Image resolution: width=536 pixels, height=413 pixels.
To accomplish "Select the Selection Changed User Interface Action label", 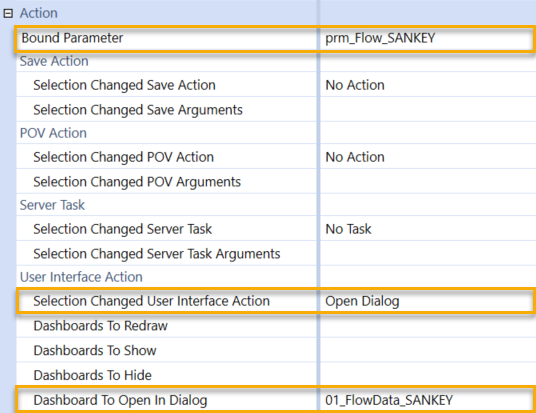I will 151,301.
